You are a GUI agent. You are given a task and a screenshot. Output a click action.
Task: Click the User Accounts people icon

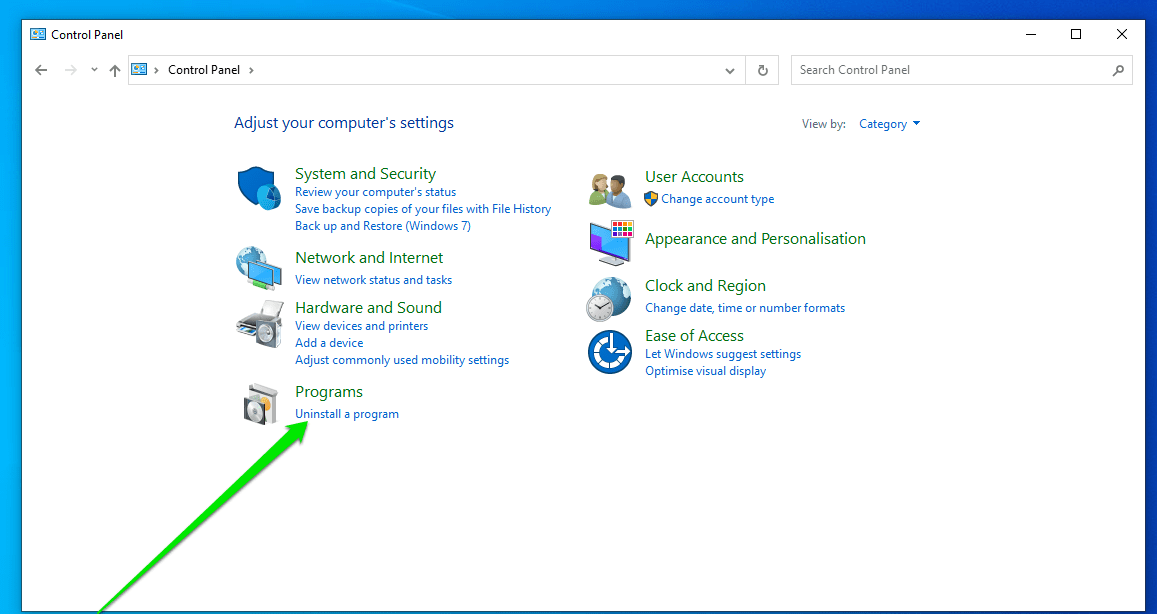609,188
